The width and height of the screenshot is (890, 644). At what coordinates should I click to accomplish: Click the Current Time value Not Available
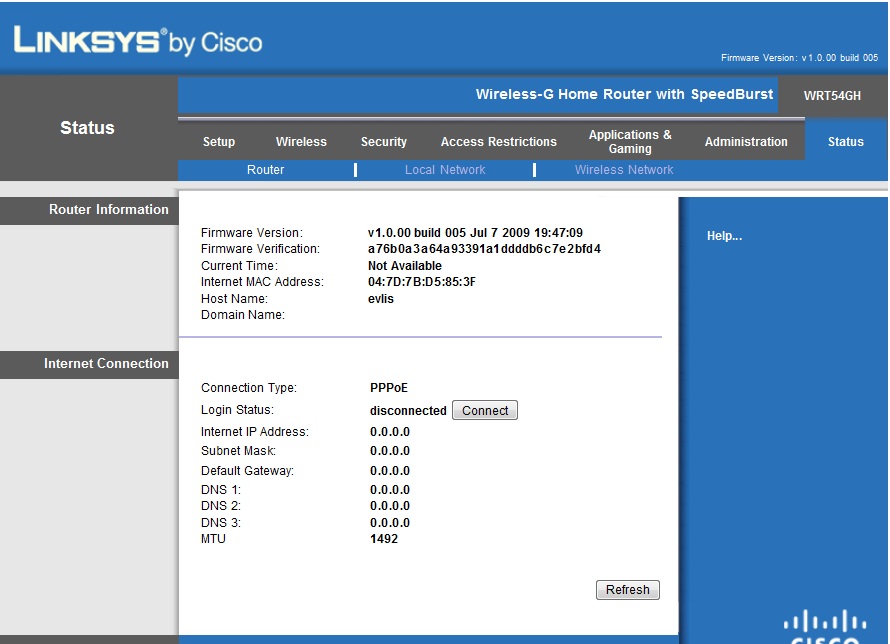click(x=405, y=266)
